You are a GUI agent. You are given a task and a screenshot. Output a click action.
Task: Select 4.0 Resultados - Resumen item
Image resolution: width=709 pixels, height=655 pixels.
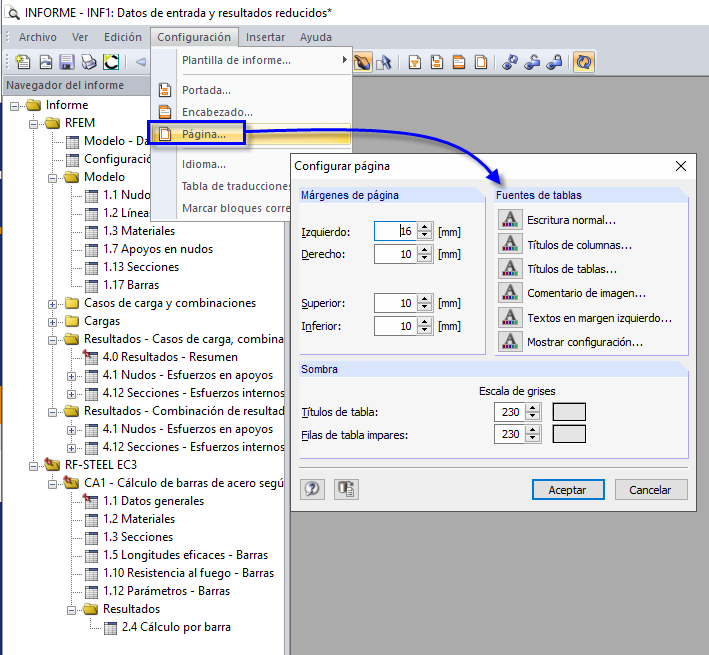(170, 357)
